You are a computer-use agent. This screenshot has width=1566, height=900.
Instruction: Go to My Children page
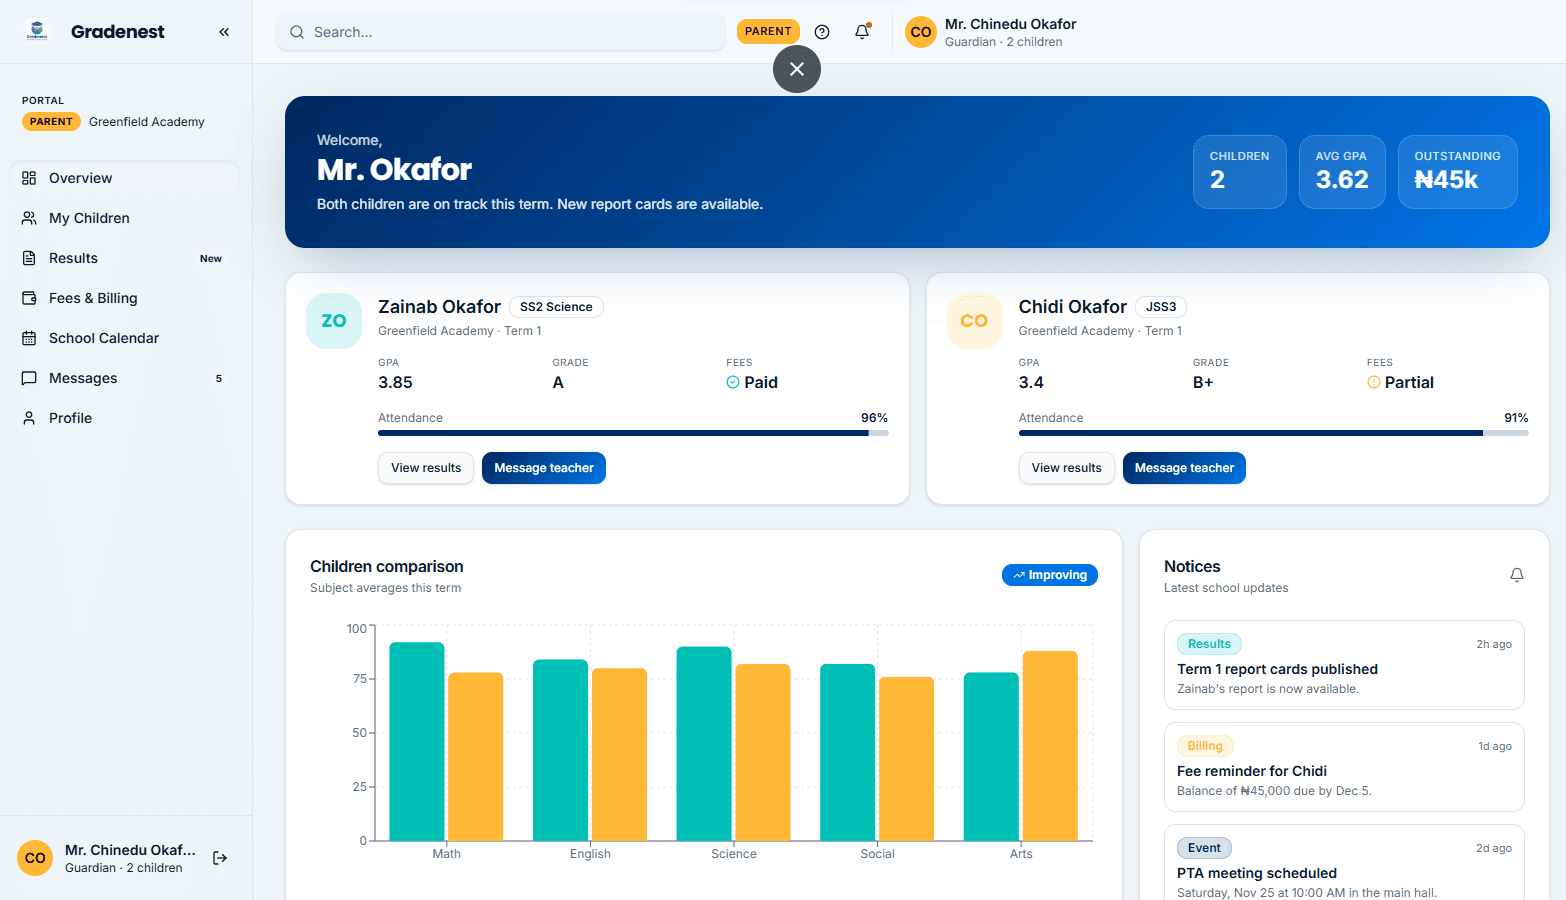pyautogui.click(x=125, y=218)
